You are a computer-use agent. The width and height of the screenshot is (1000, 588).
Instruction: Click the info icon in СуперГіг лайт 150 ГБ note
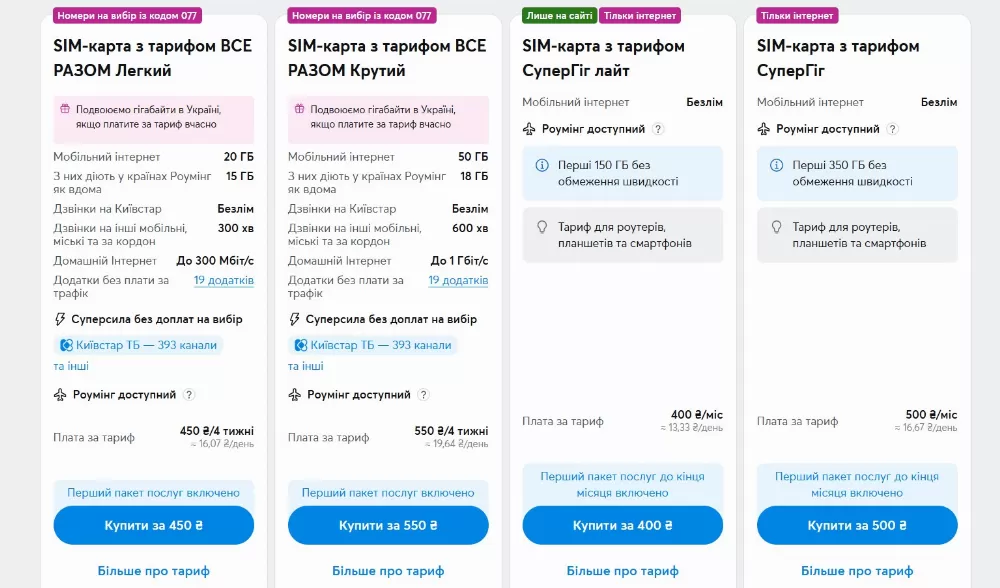click(x=542, y=165)
